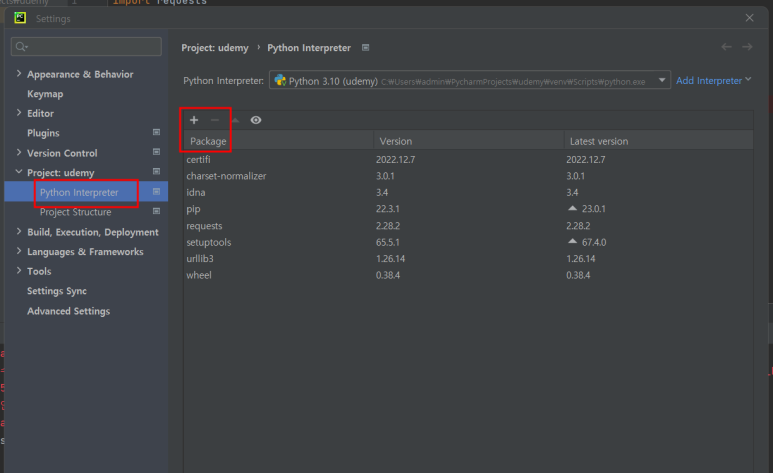Toggle show early releases eye icon

point(256,120)
